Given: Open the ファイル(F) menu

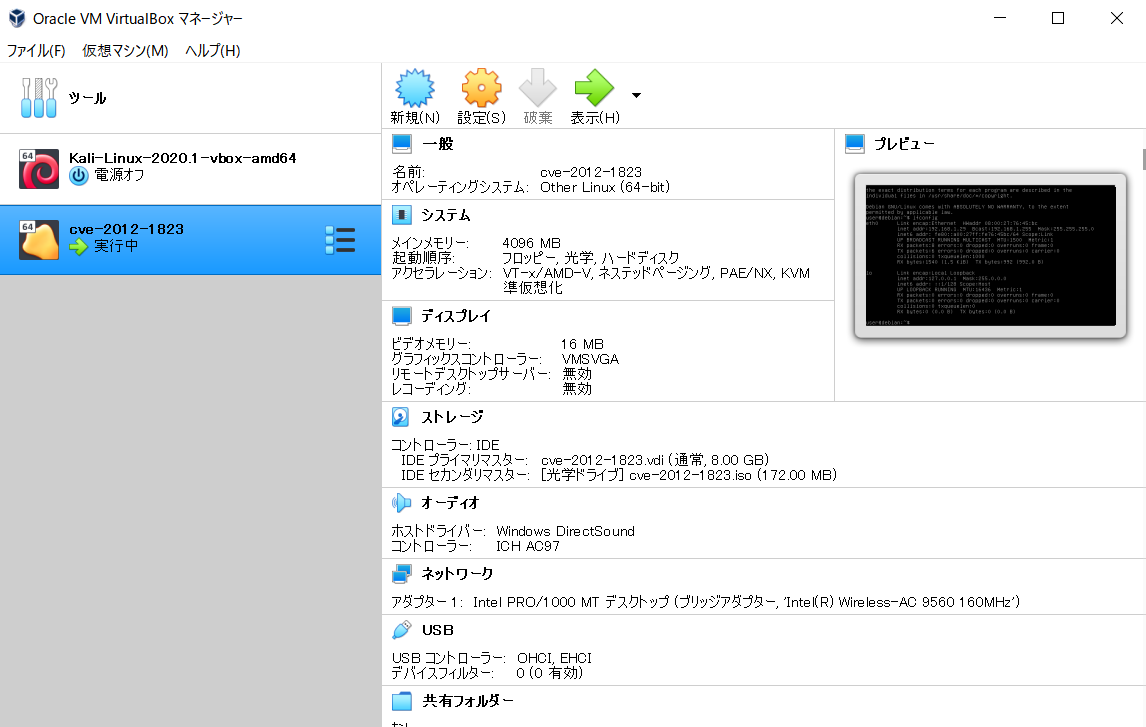Looking at the screenshot, I should (36, 50).
